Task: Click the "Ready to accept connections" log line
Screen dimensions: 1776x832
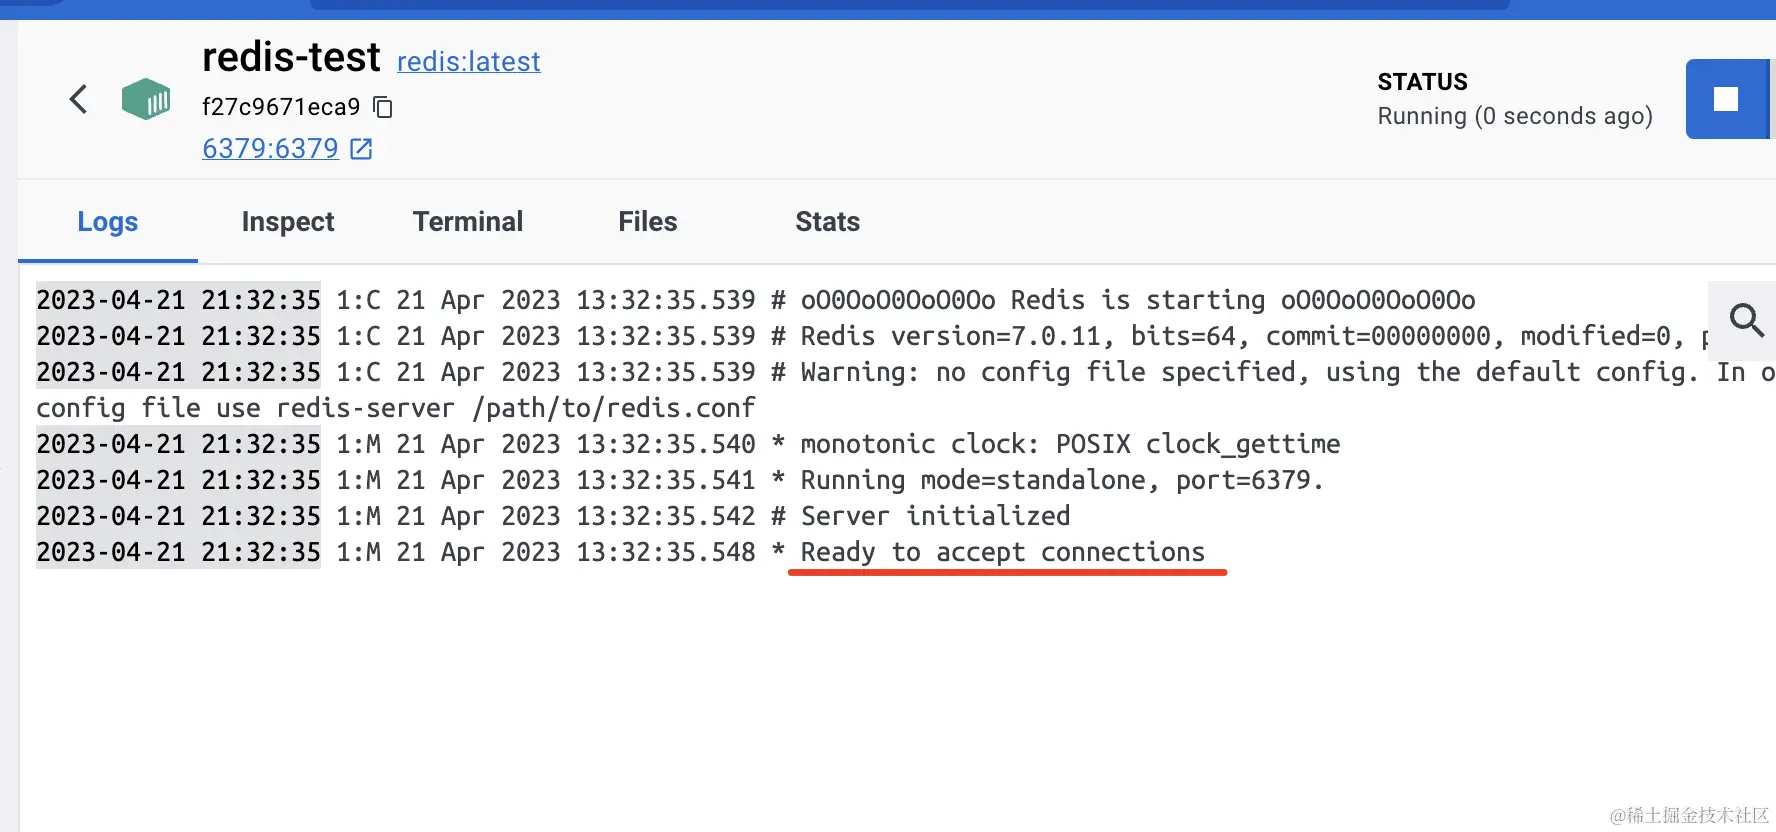Action: 1002,552
